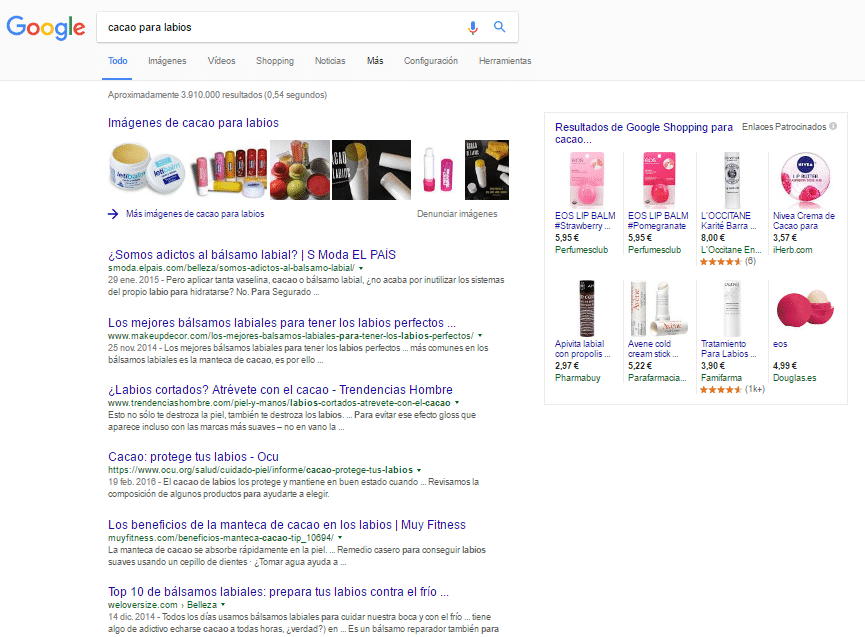Open ¿Labios cortados? Trendencias Hombre result
Viewport: 865px width, 637px height.
point(280,390)
